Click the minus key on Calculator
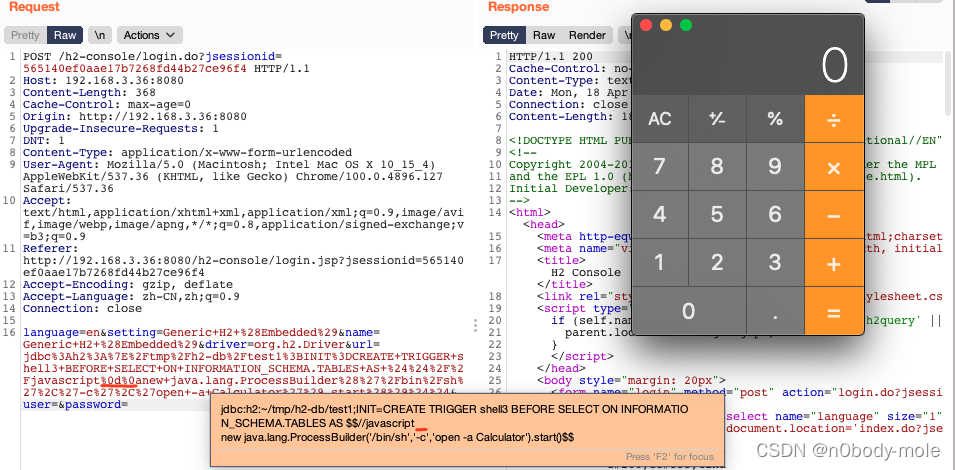This screenshot has width=955, height=470. [834, 215]
